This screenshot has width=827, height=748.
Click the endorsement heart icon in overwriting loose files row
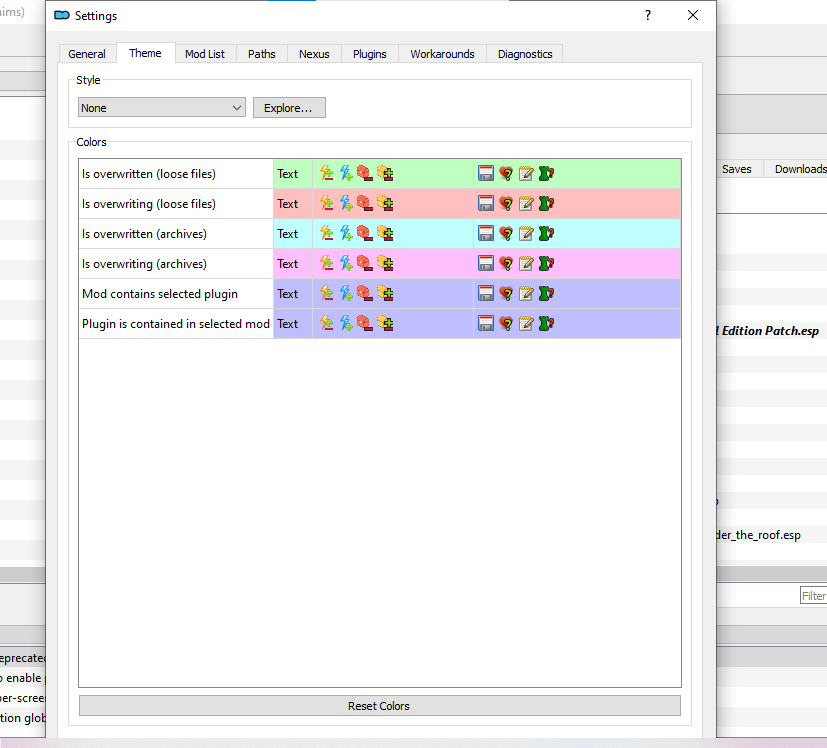point(505,203)
